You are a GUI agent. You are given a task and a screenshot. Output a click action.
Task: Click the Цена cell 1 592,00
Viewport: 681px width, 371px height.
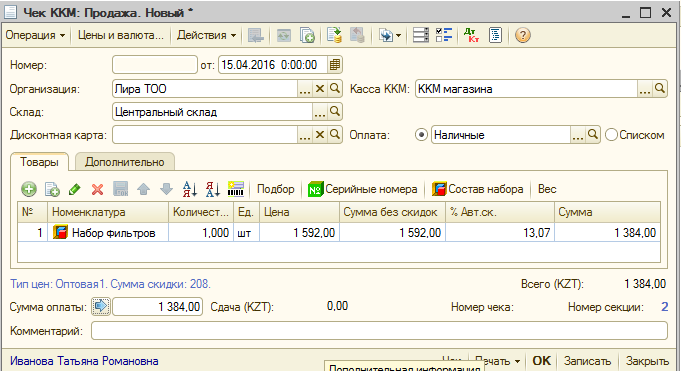click(299, 233)
